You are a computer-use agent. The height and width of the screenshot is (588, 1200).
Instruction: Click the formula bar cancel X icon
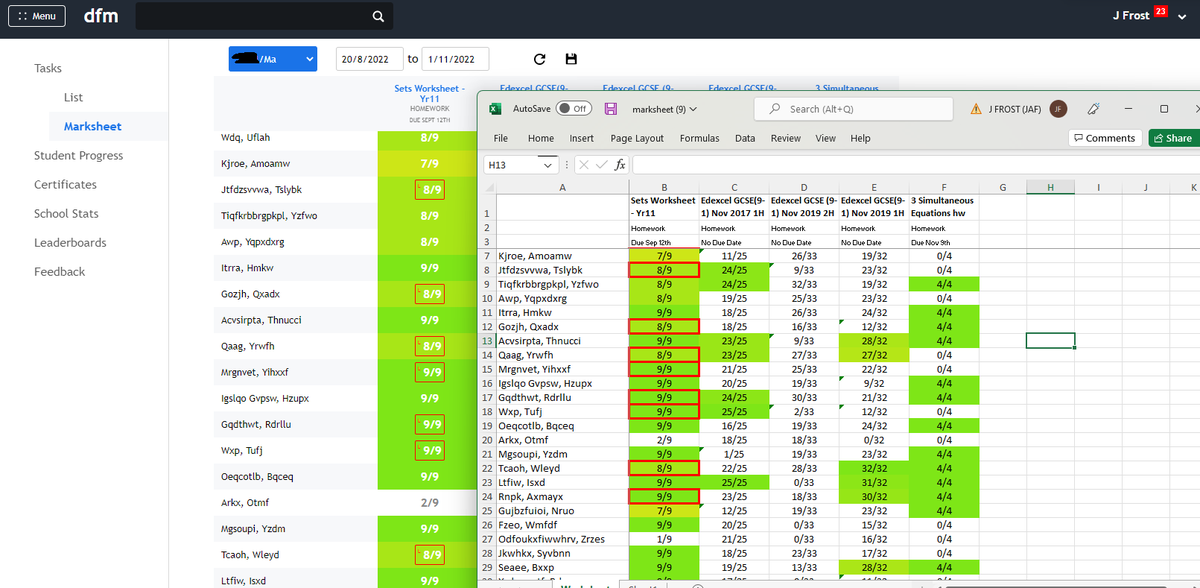click(x=583, y=165)
